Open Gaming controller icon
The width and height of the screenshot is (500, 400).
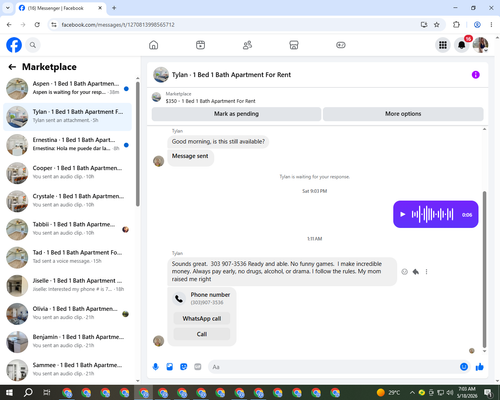pyautogui.click(x=341, y=45)
